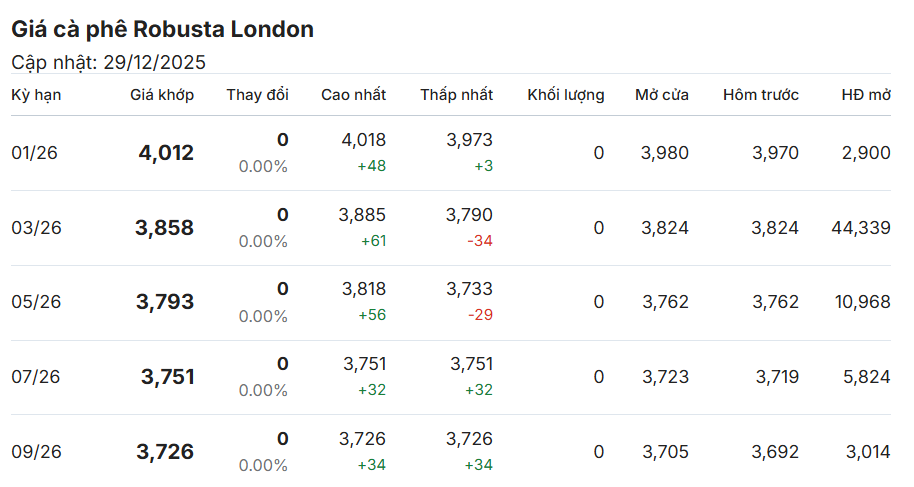Select the 'Khối lượng' column header

tap(566, 95)
